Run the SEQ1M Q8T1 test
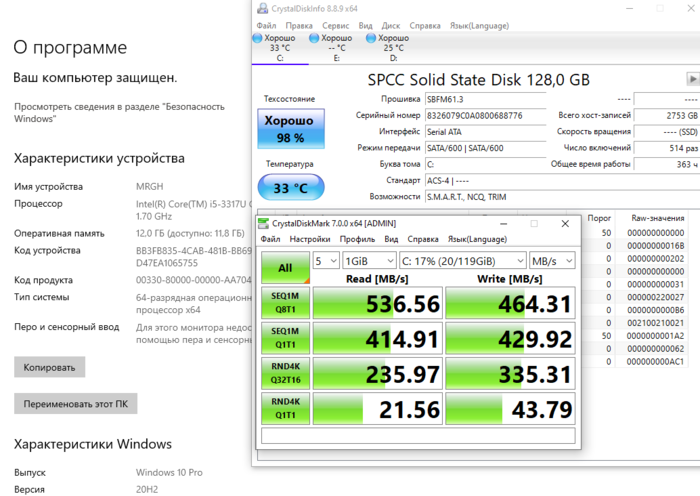Image resolution: width=700 pixels, height=496 pixels. tap(285, 303)
